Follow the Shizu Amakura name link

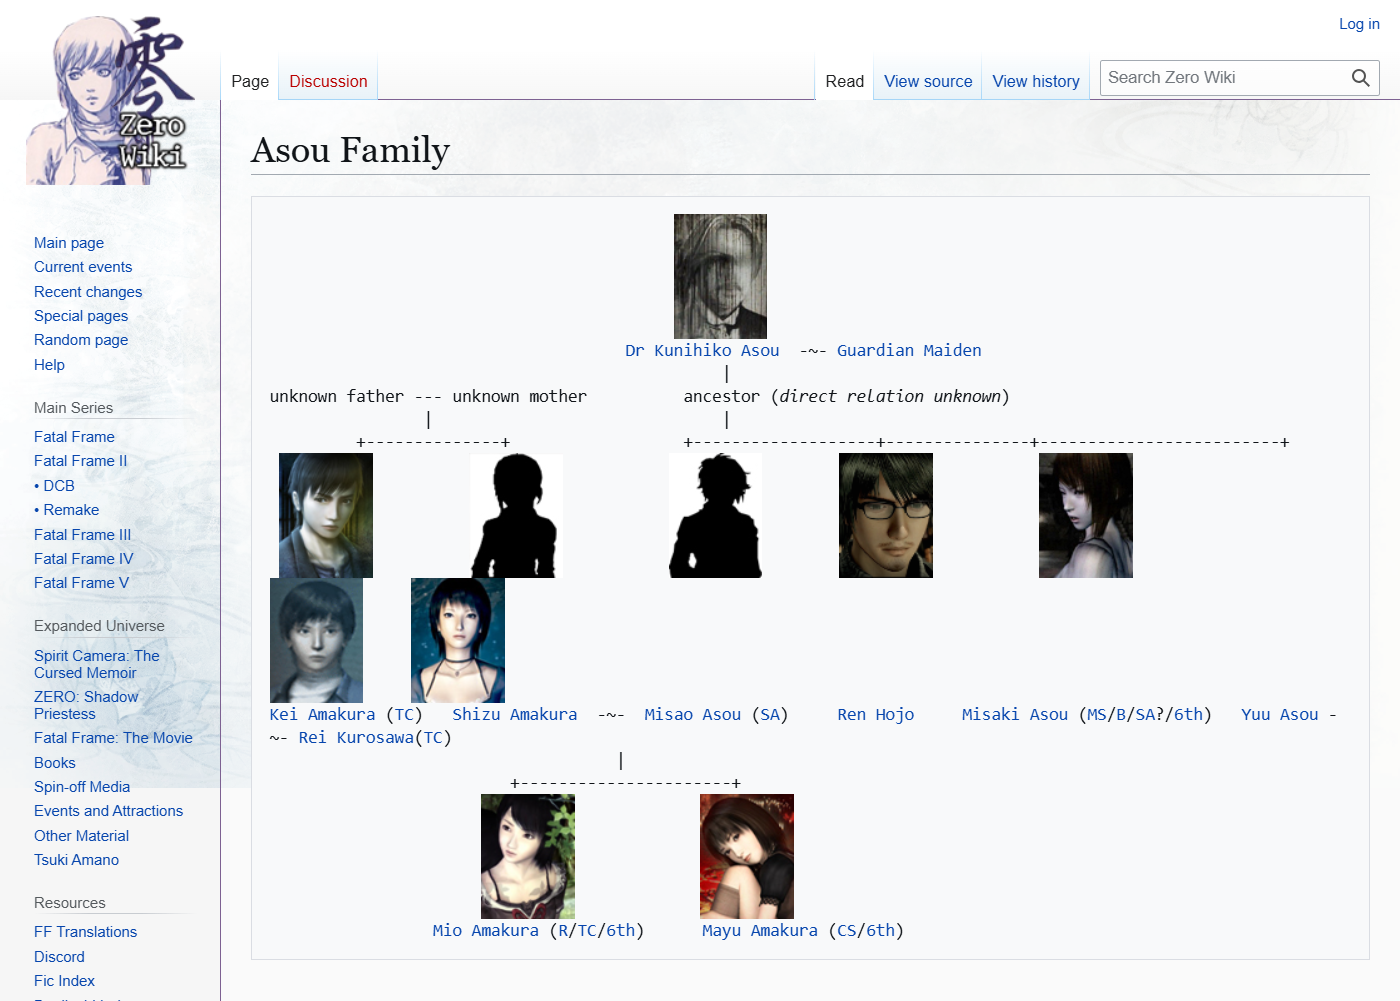coord(514,714)
